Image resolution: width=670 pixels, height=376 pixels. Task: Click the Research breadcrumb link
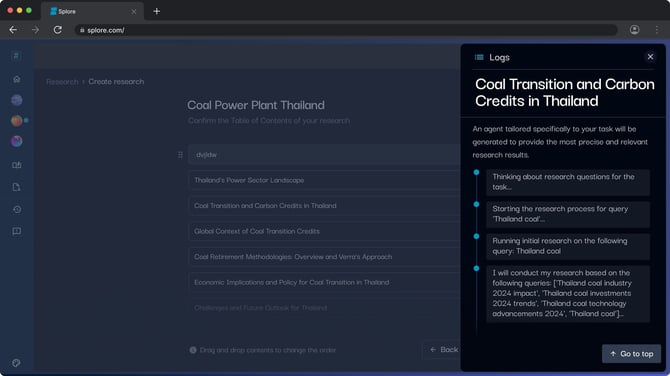[62, 82]
